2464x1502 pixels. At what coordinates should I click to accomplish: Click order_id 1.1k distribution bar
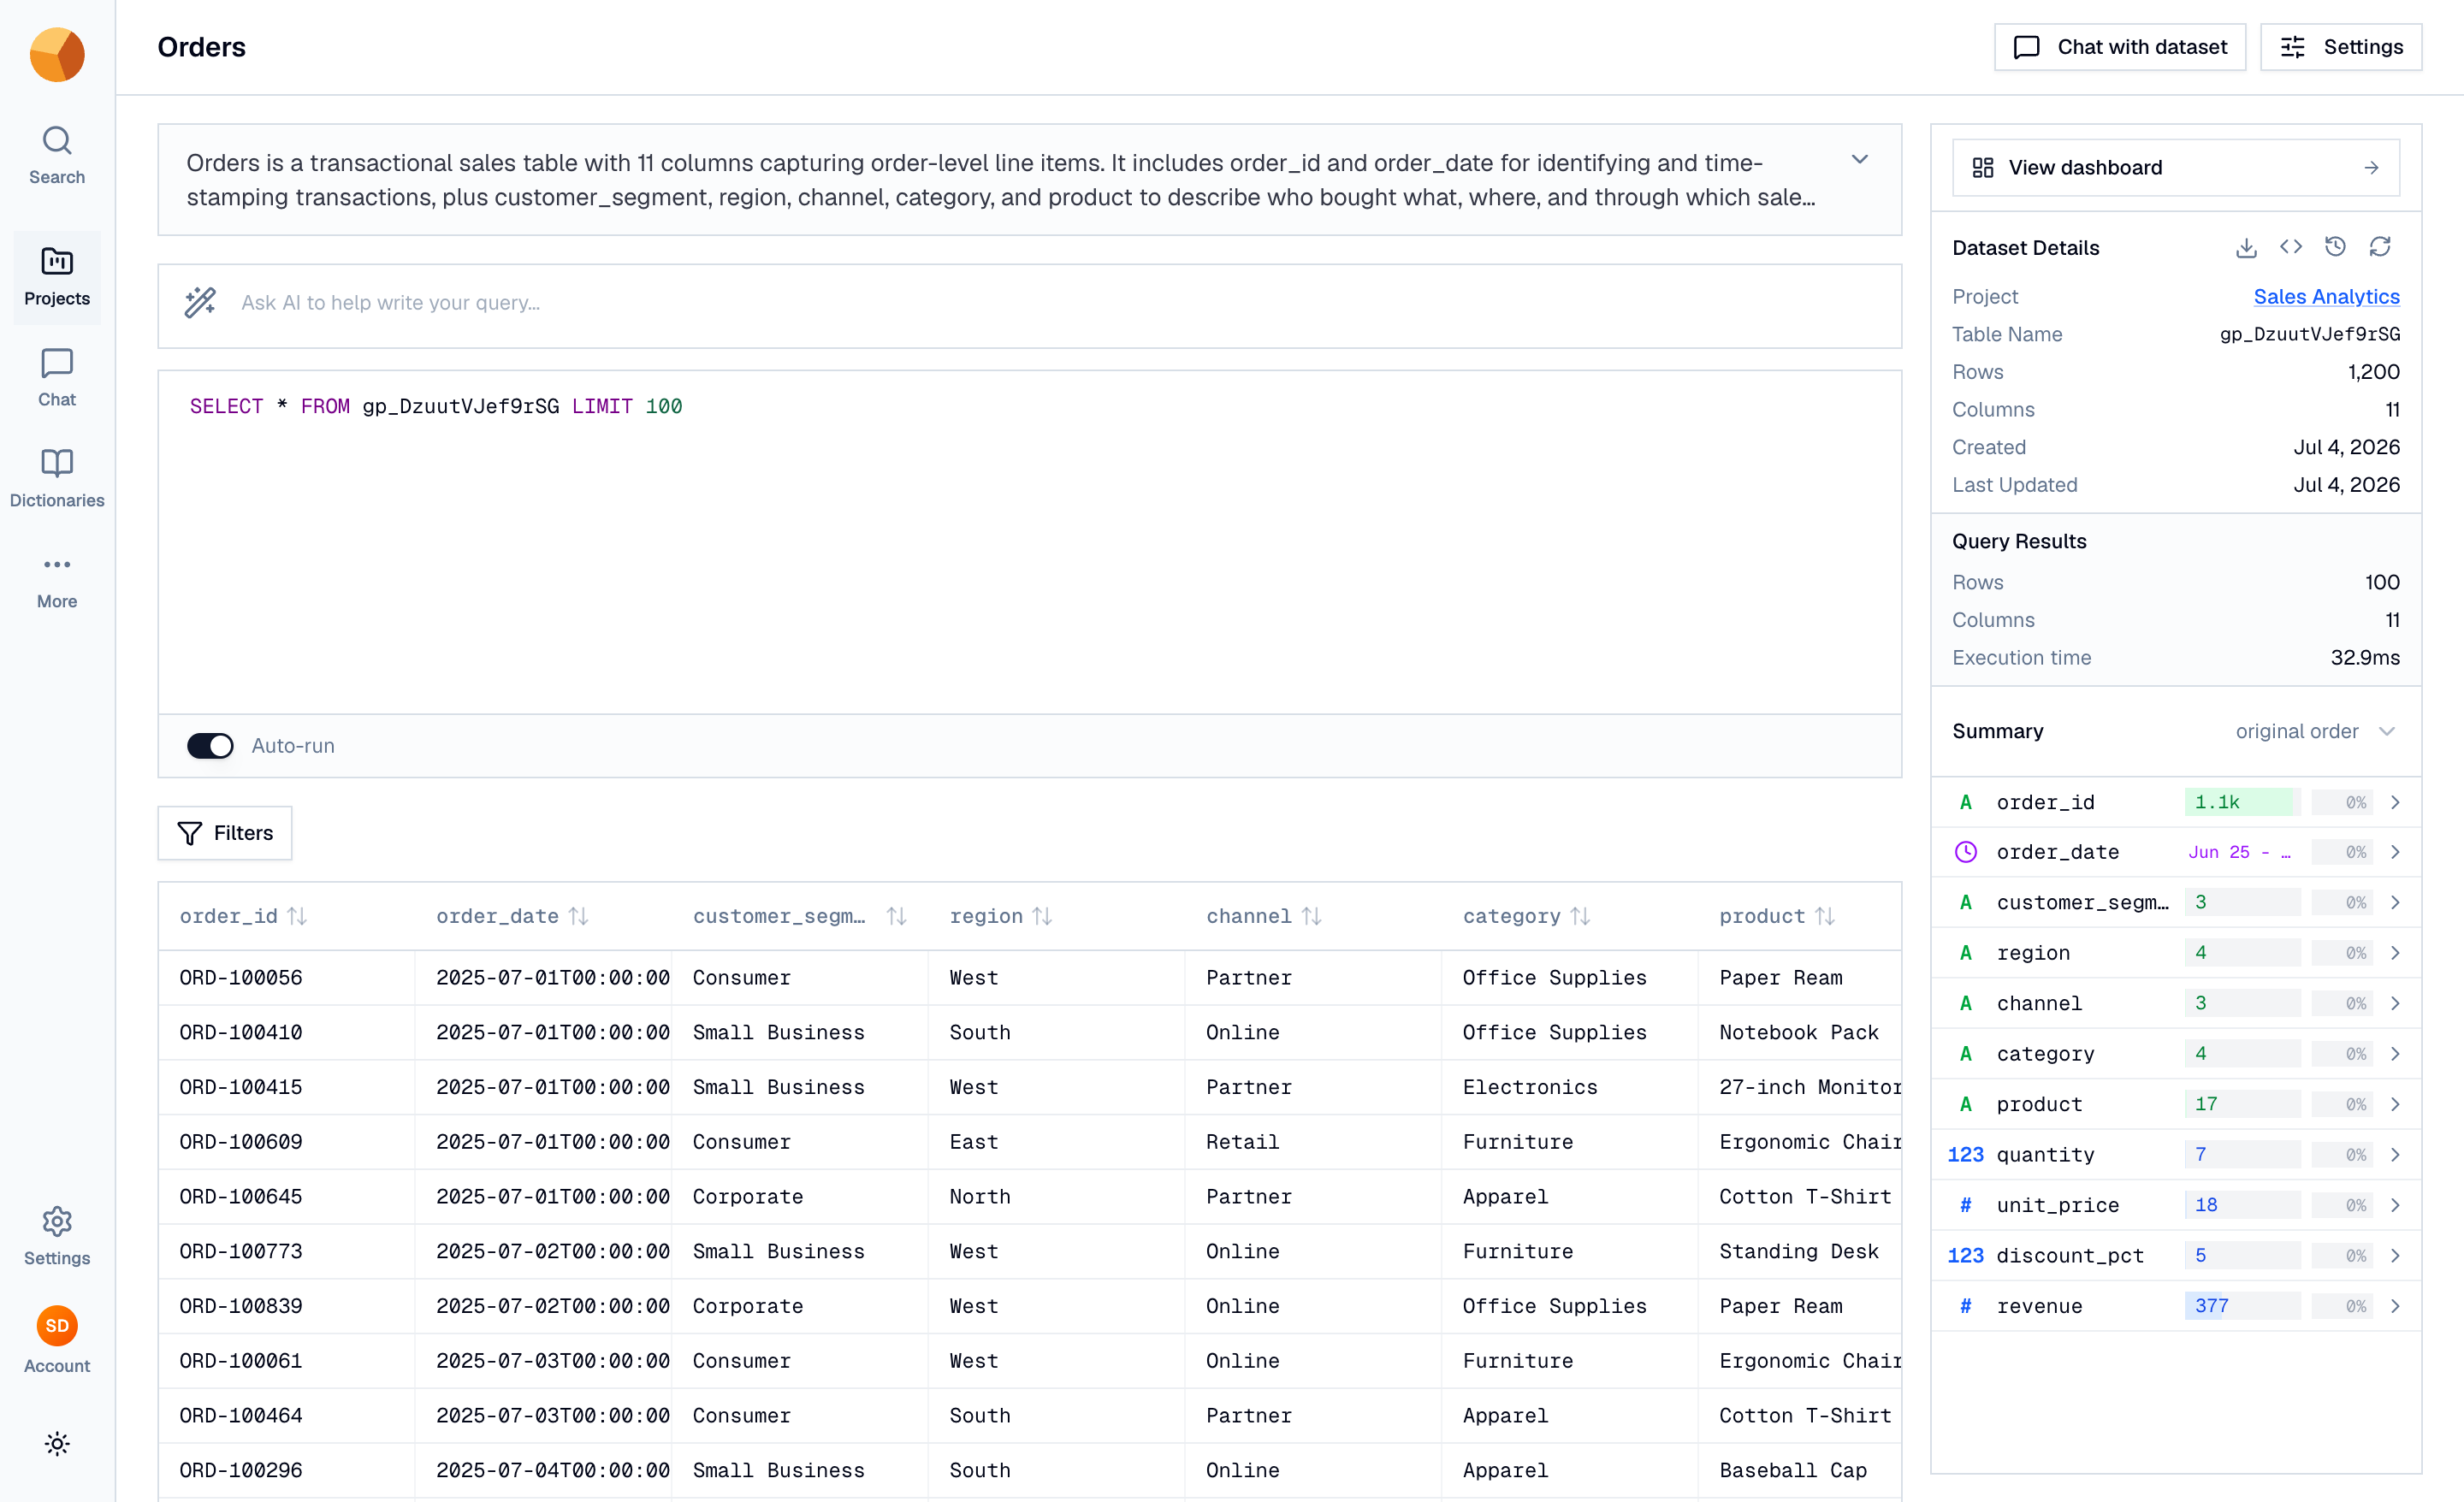[2242, 802]
